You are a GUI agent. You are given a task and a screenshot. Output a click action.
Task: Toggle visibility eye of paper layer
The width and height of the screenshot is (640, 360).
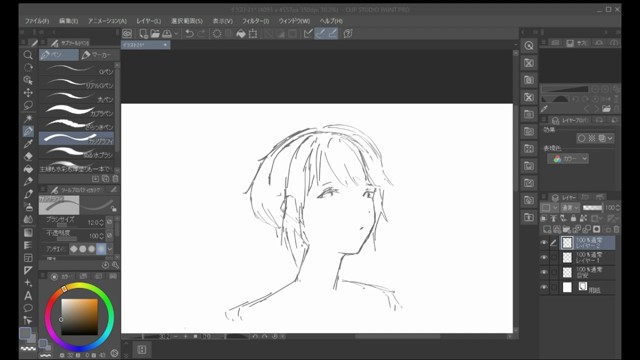tap(544, 287)
